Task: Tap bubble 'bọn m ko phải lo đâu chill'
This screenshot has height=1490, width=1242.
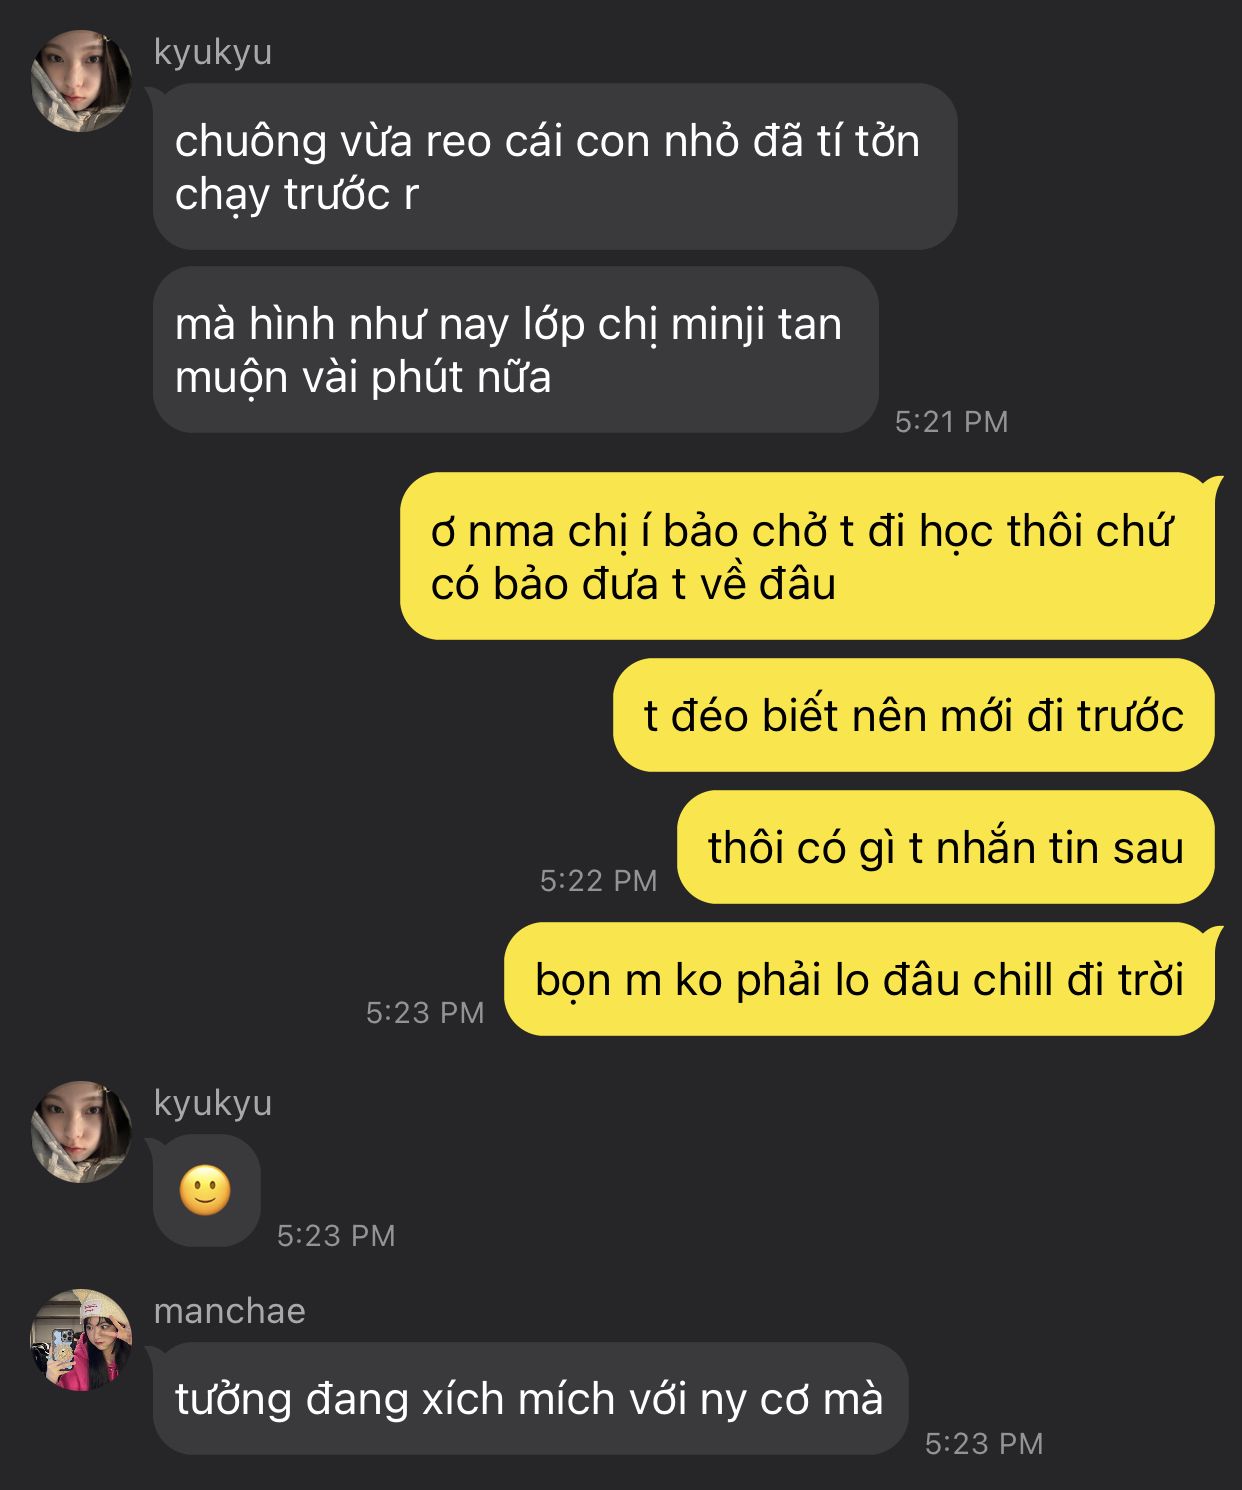Action: pyautogui.click(x=860, y=979)
